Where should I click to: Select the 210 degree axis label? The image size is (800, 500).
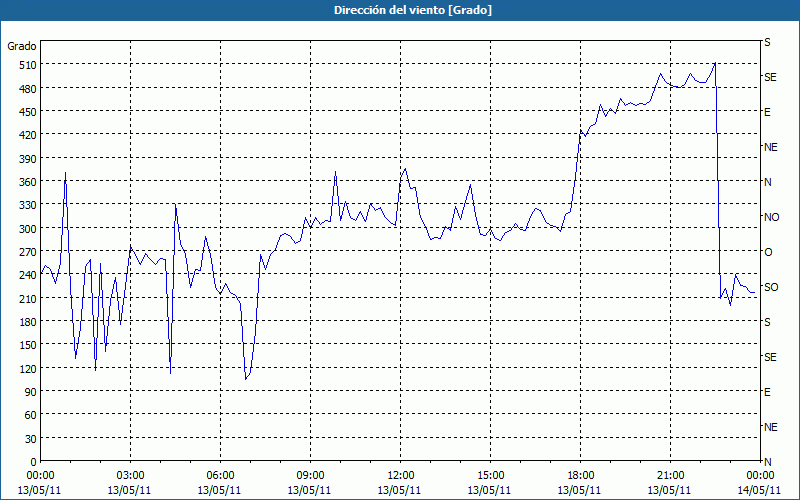(x=28, y=299)
